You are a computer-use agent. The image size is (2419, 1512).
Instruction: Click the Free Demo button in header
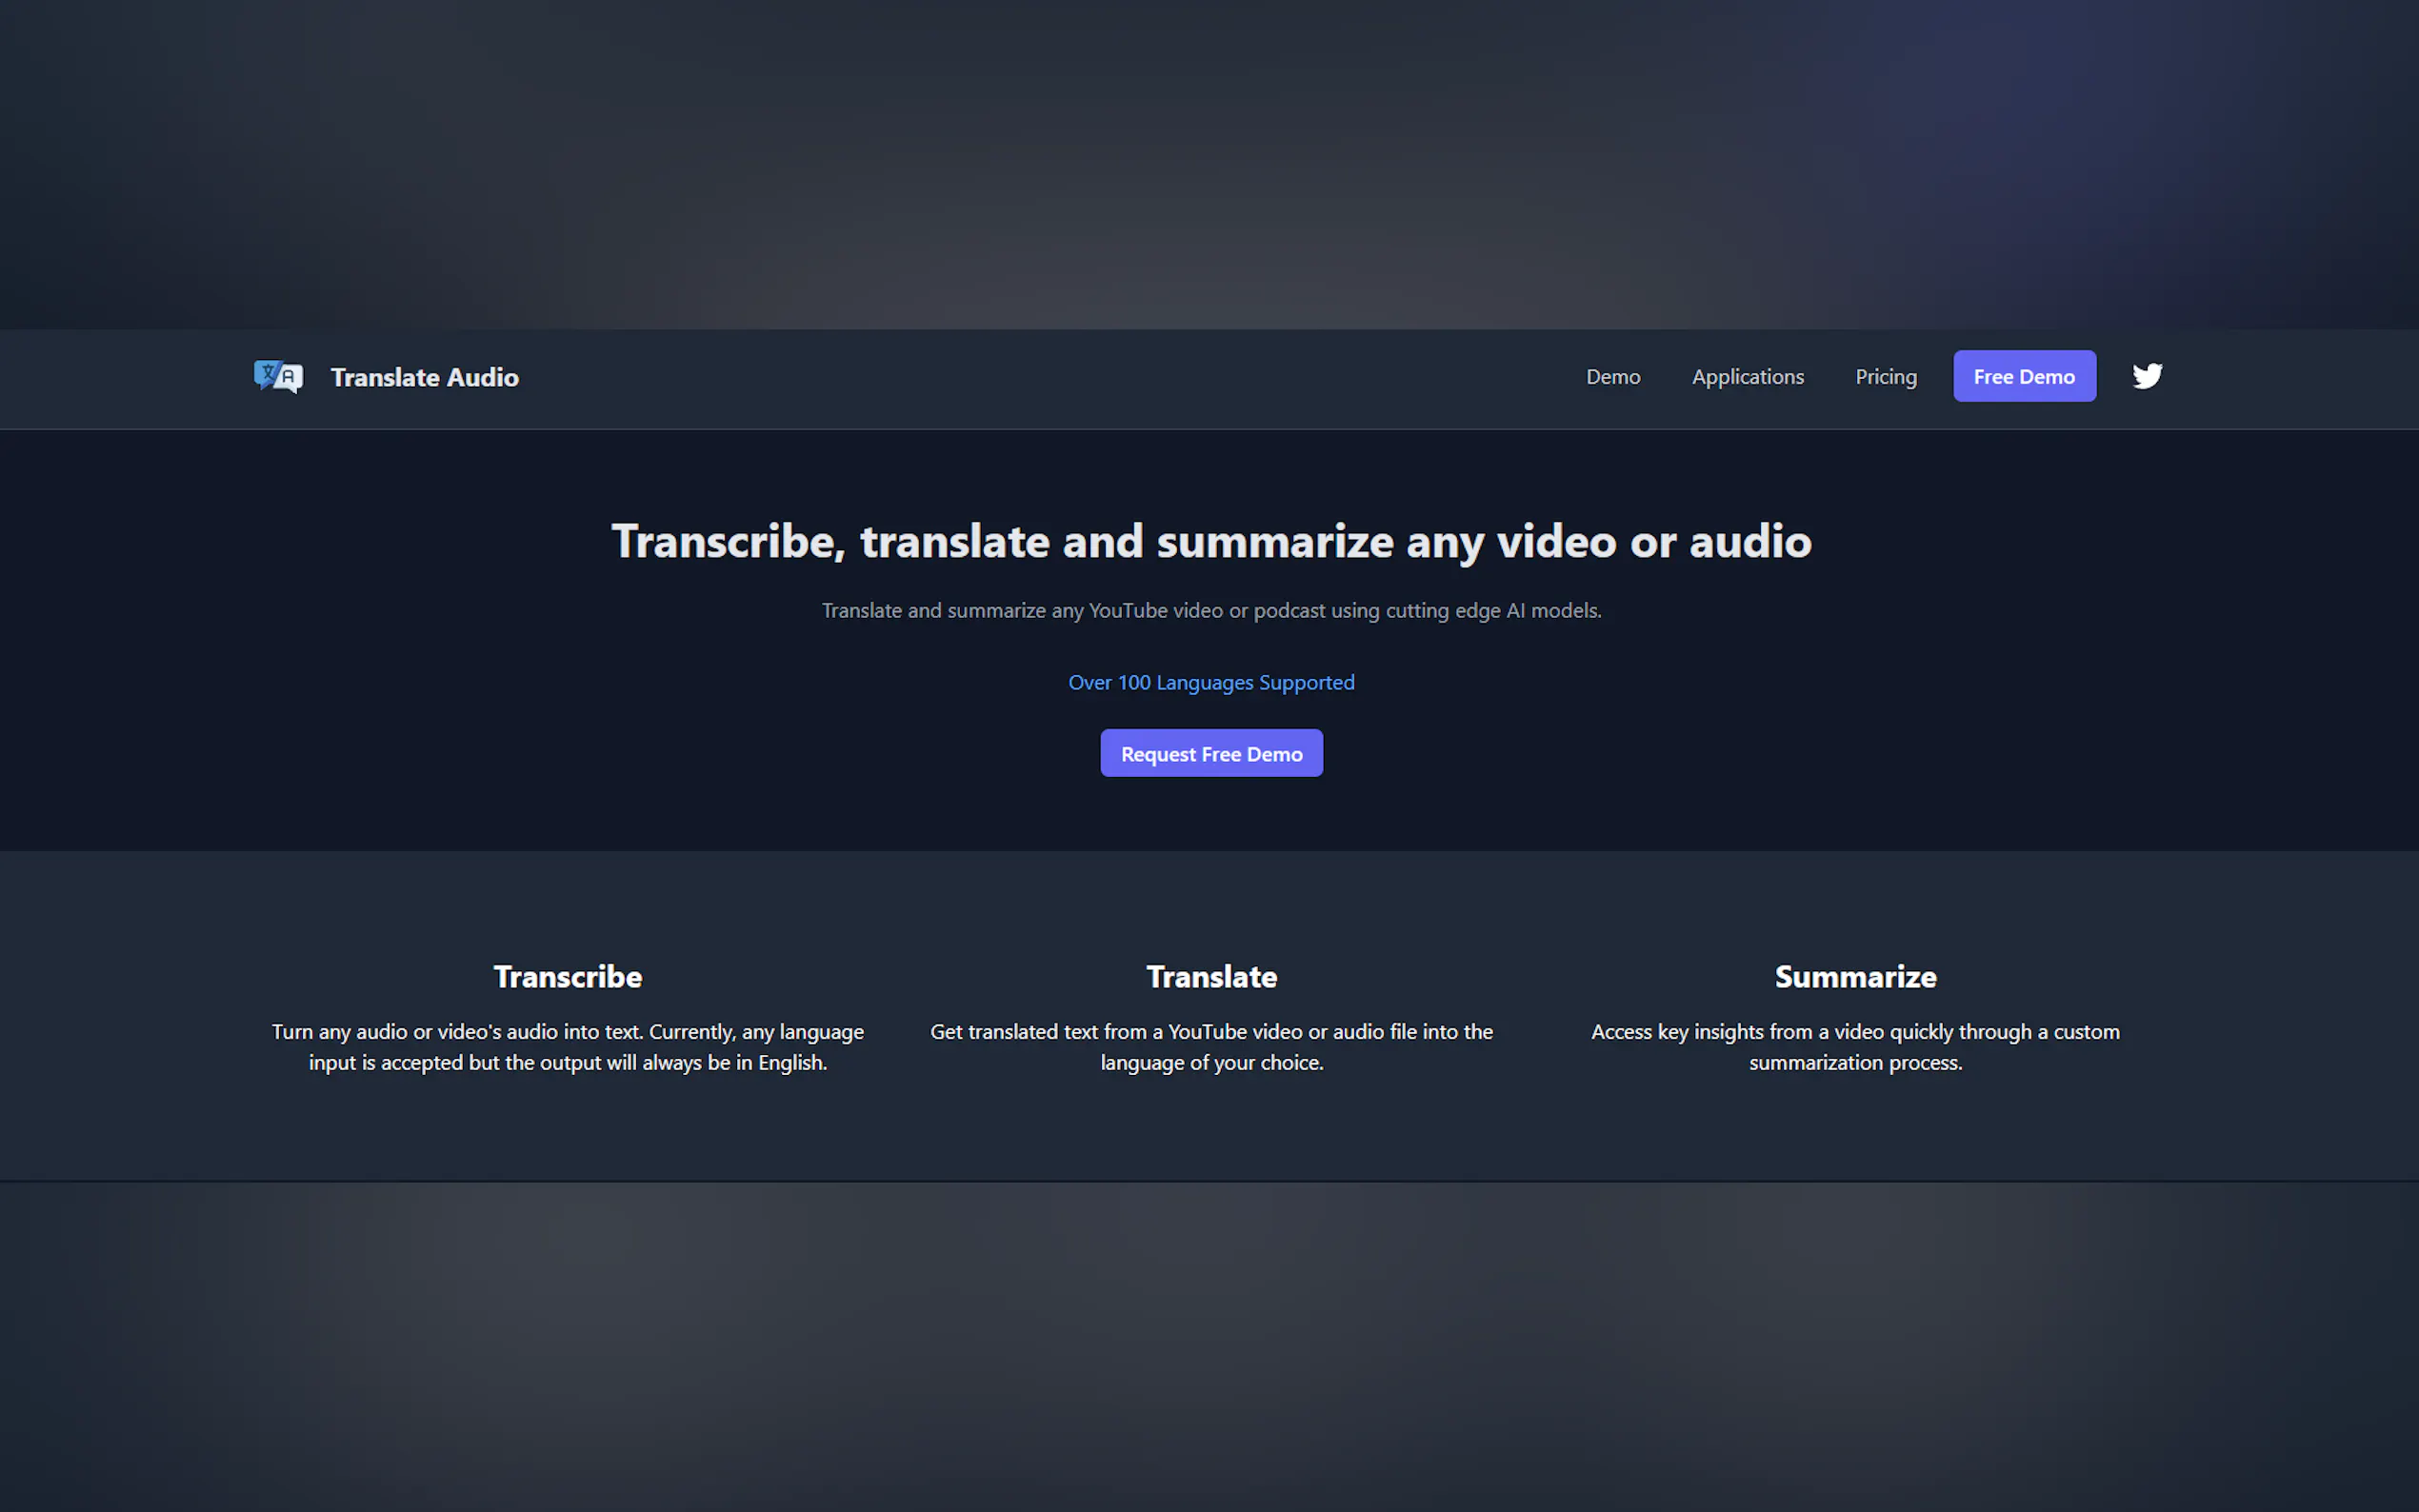click(2024, 376)
